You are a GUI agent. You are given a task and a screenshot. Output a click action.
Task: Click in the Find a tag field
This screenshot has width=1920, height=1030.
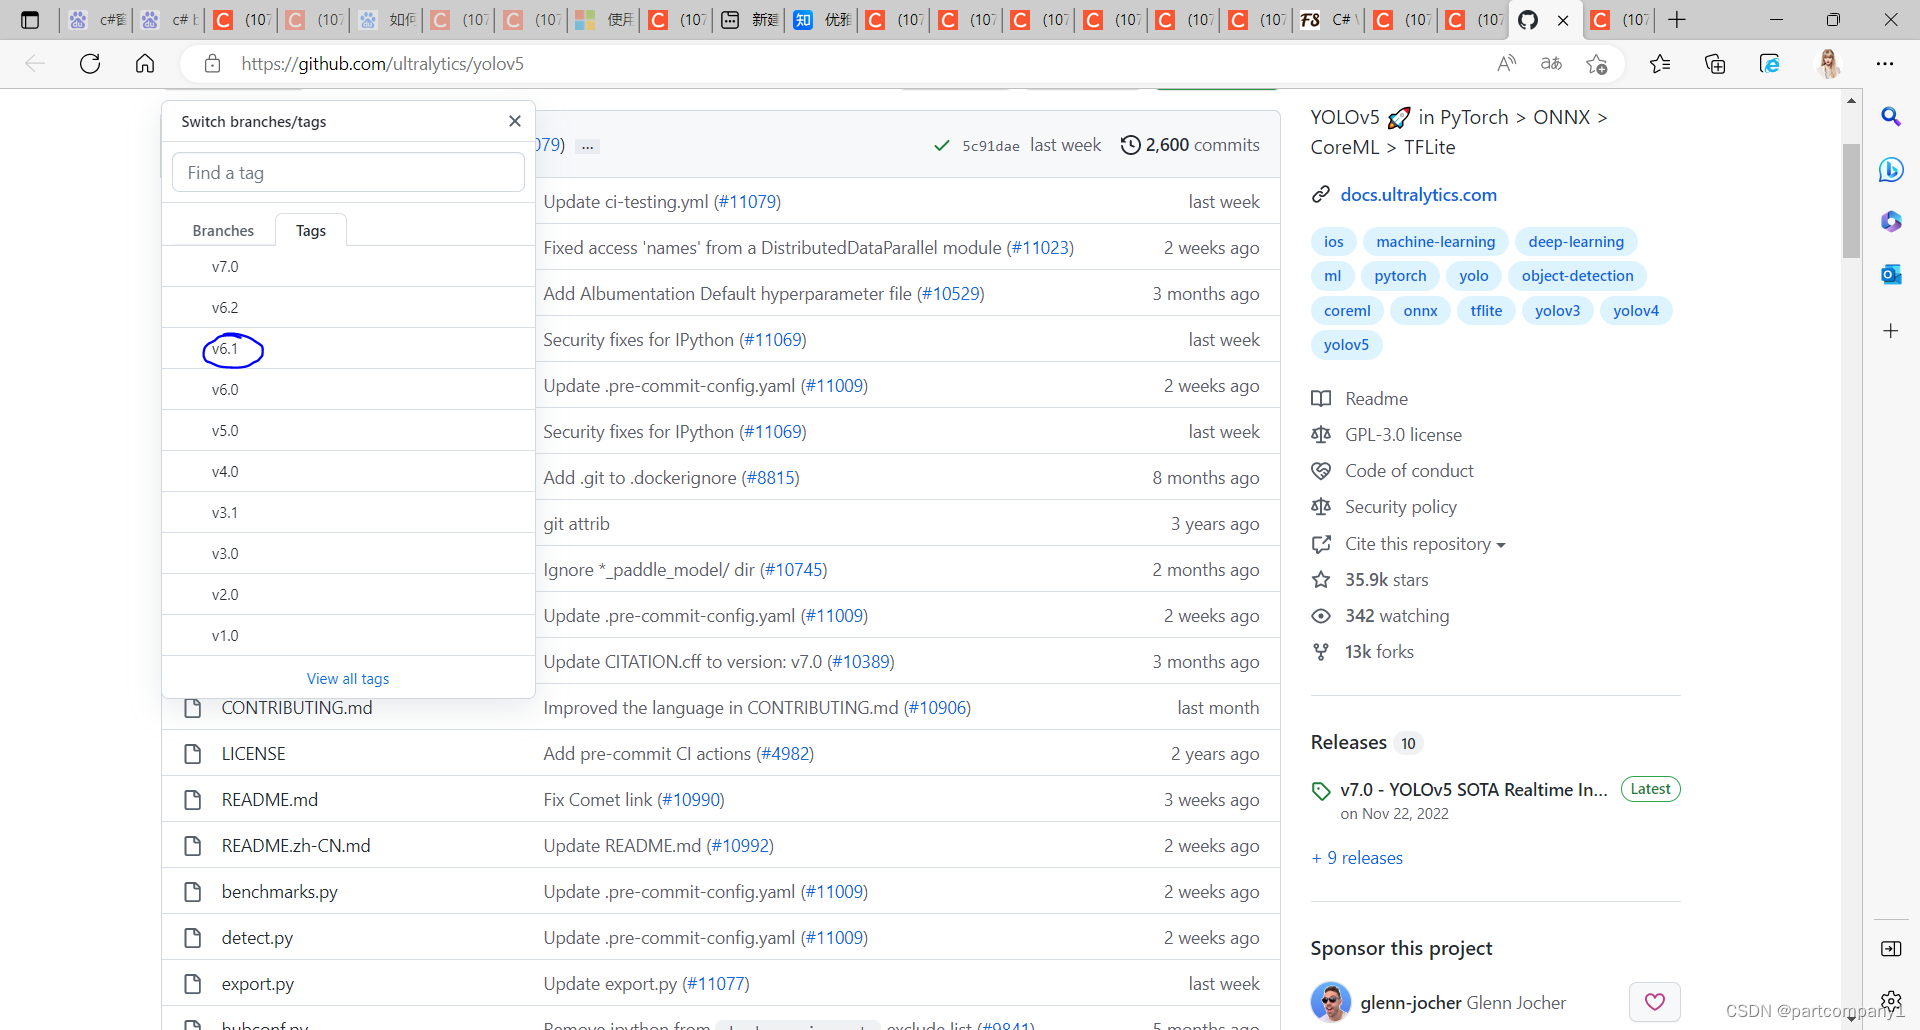tap(348, 173)
